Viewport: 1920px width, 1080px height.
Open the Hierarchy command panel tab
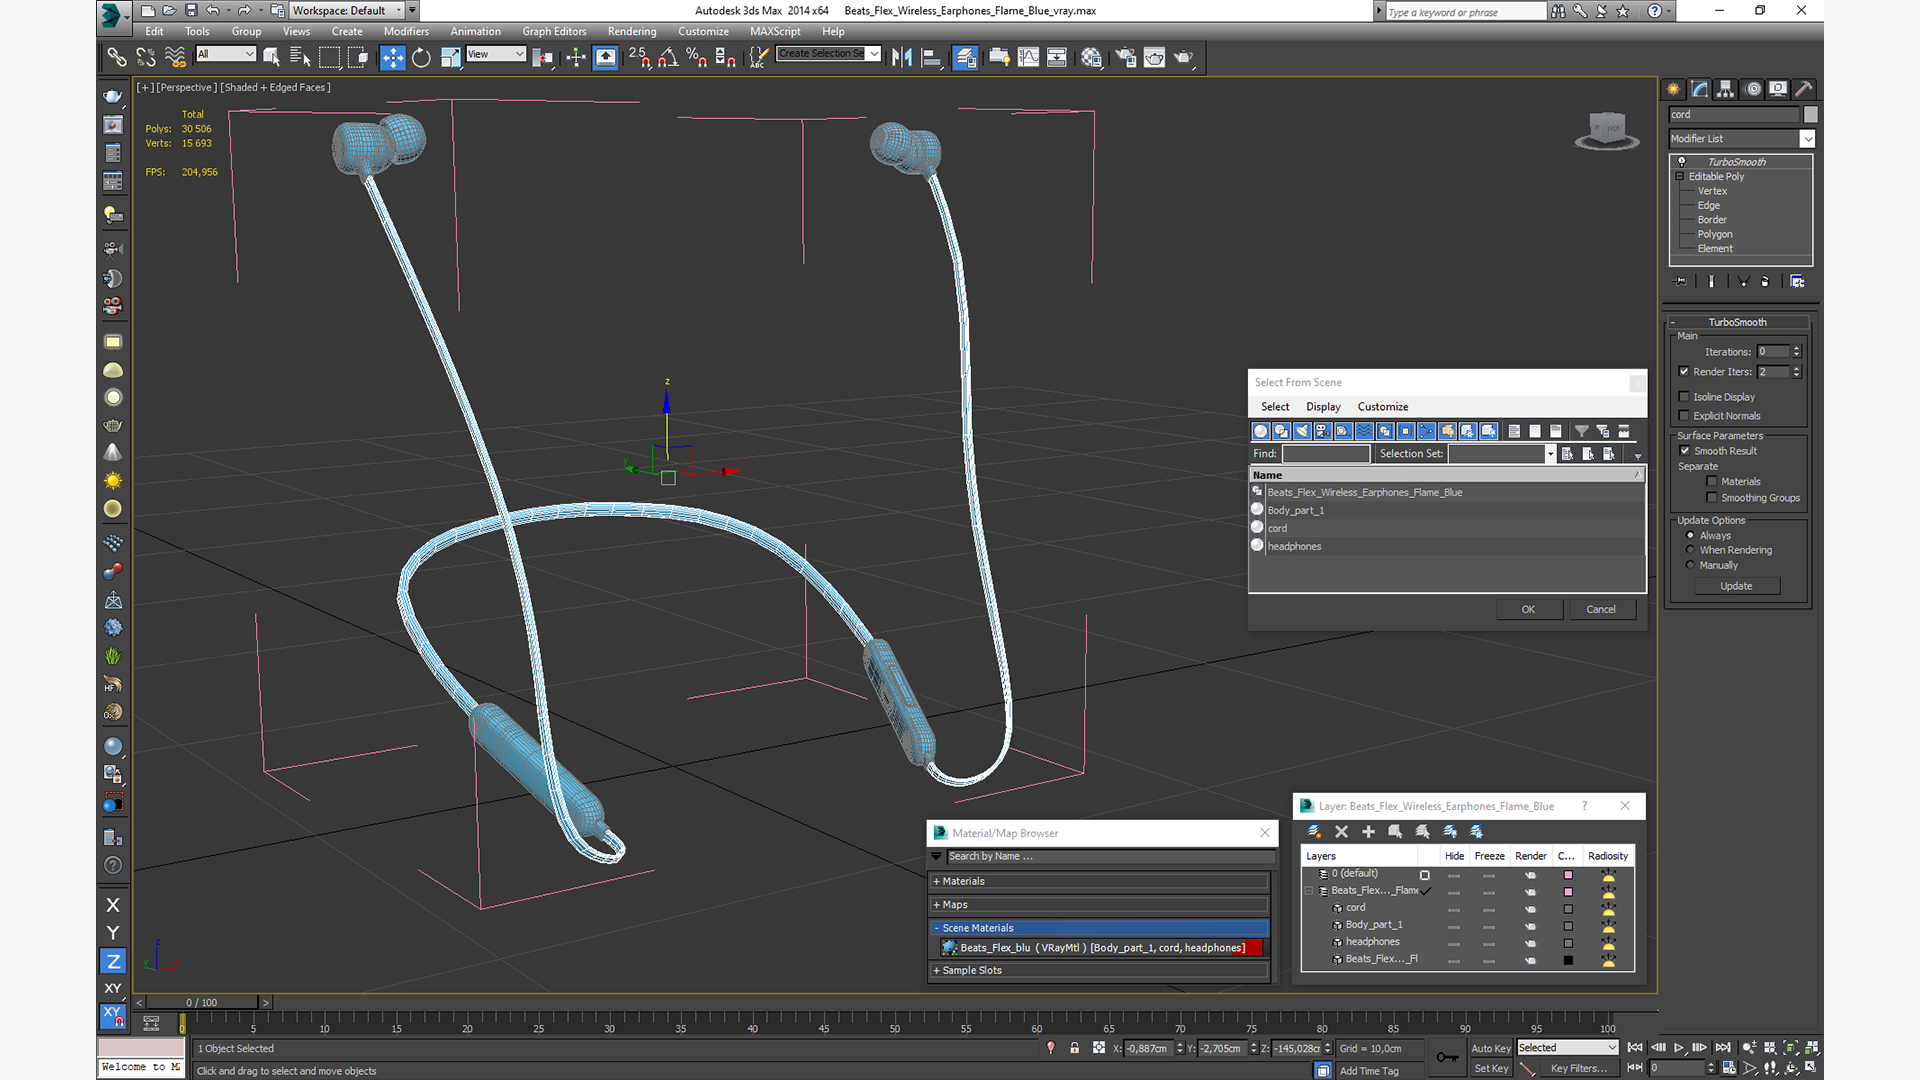1725,89
